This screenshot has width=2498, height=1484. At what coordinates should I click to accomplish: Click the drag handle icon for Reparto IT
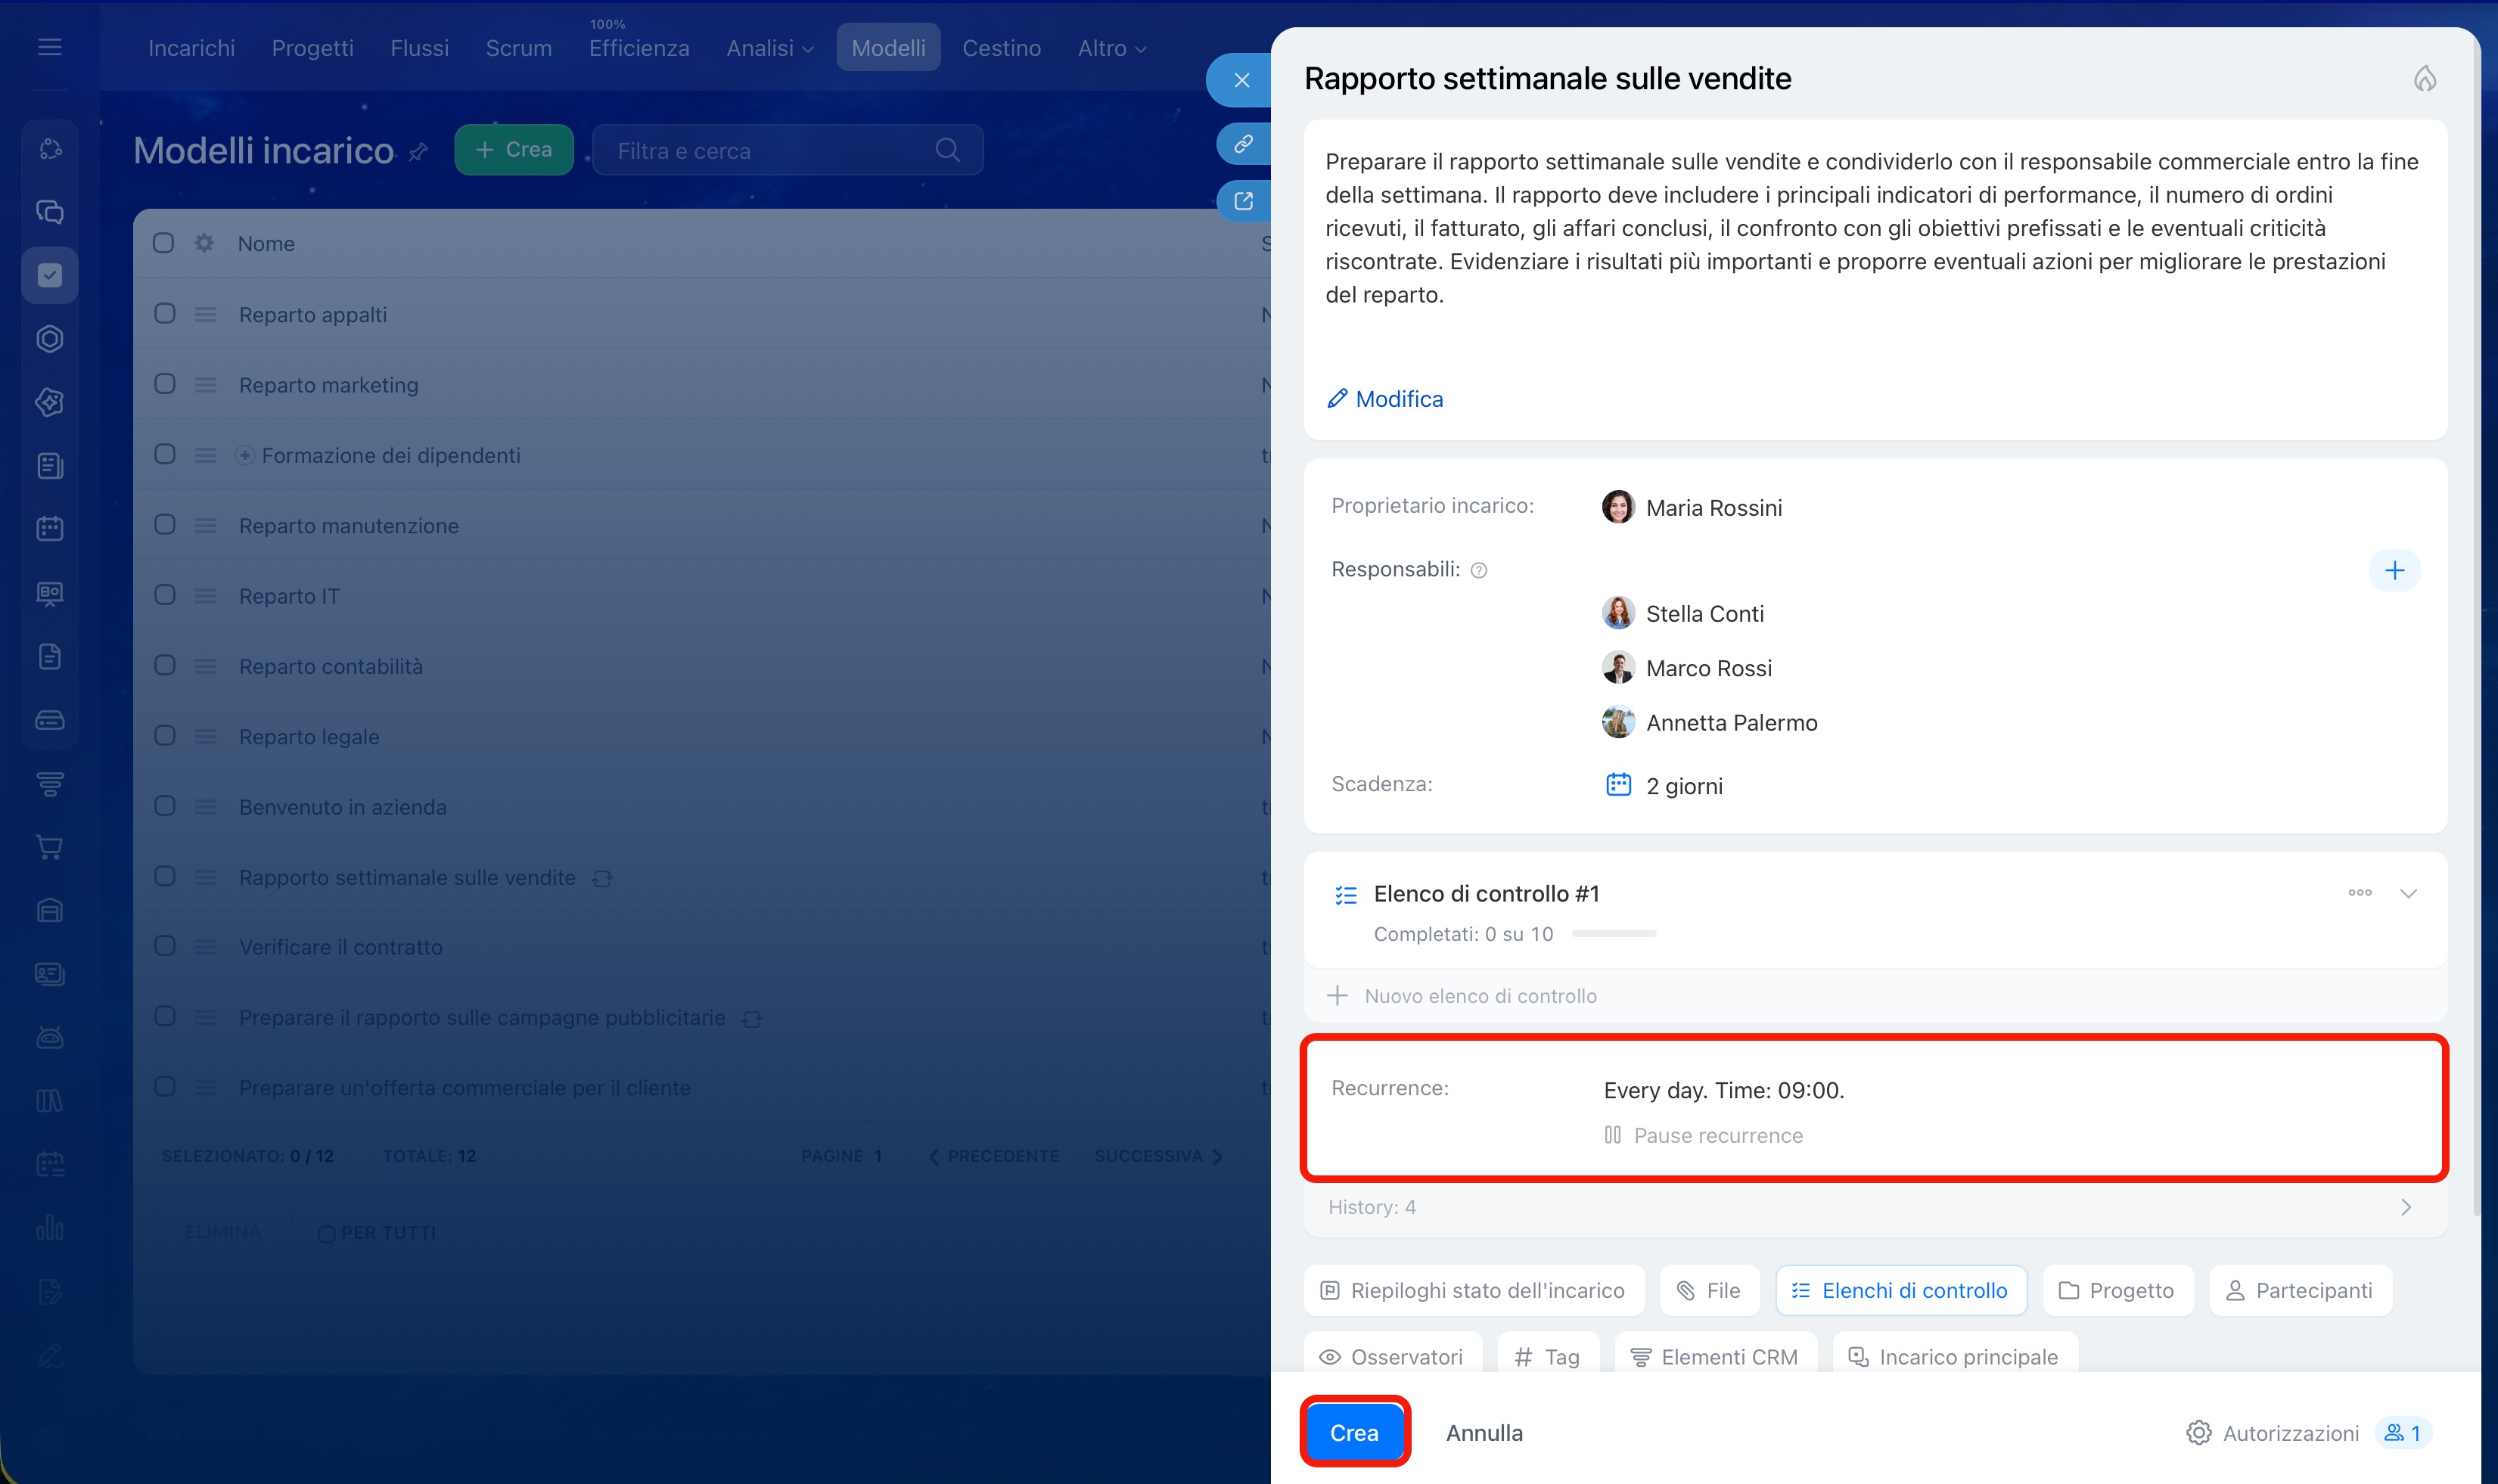[x=205, y=596]
